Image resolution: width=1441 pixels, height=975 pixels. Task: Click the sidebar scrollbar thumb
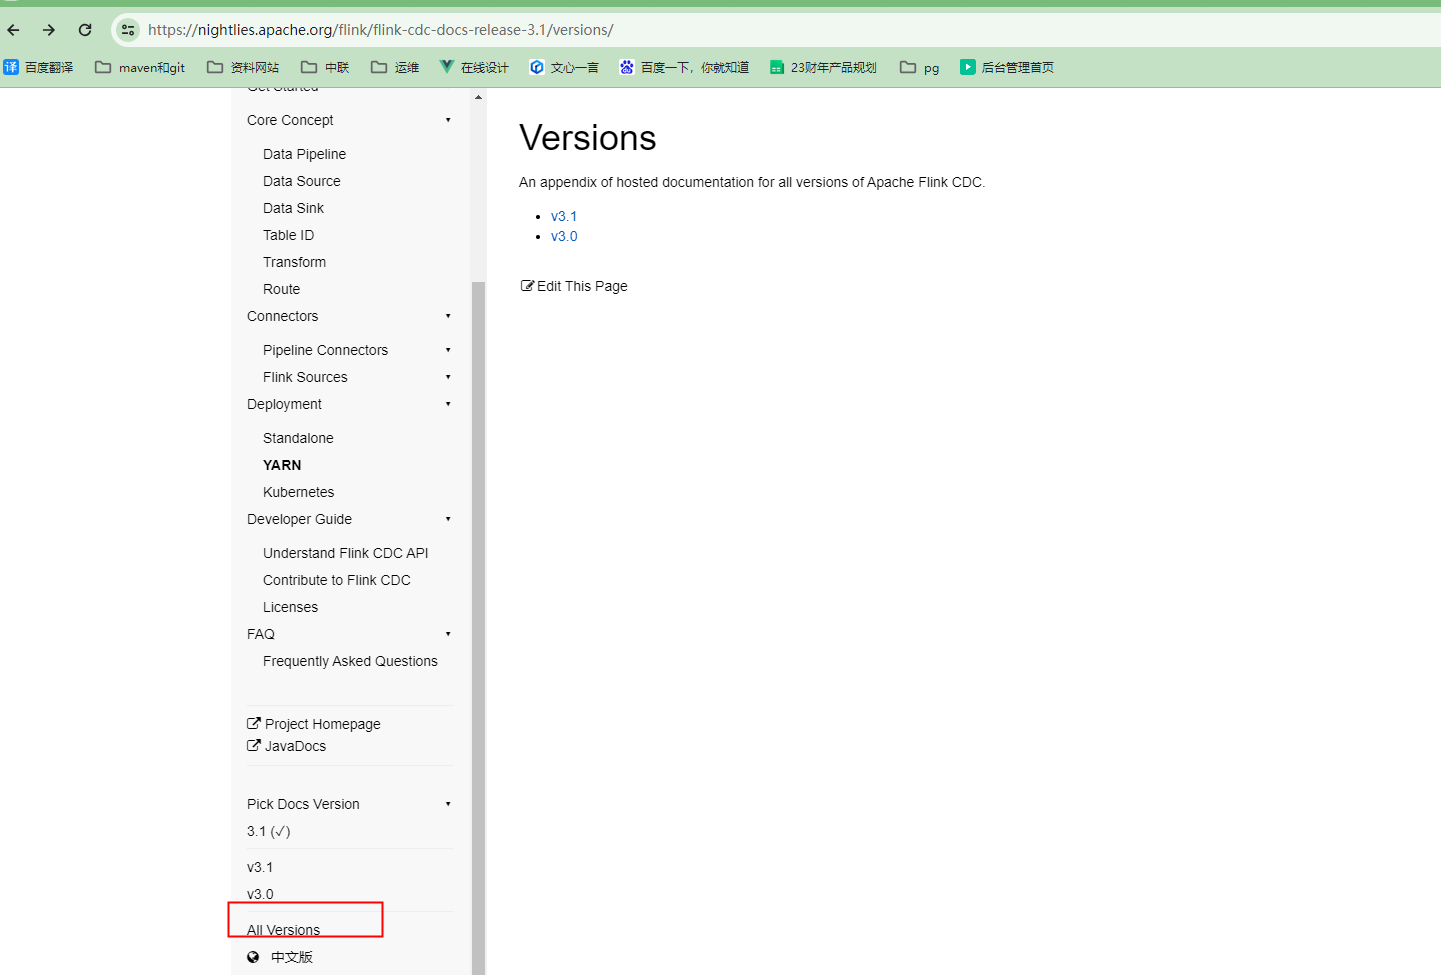478,628
